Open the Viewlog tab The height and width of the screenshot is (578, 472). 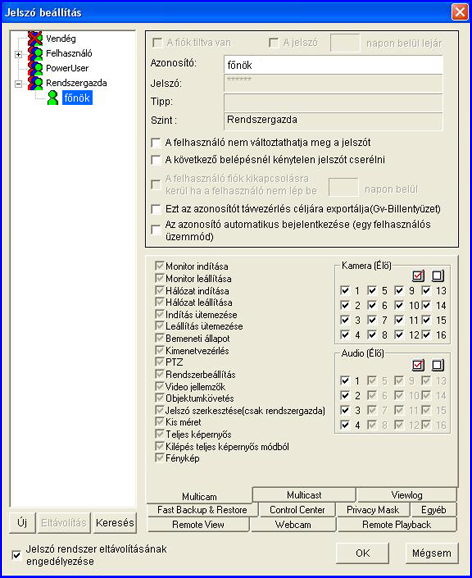pyautogui.click(x=407, y=495)
